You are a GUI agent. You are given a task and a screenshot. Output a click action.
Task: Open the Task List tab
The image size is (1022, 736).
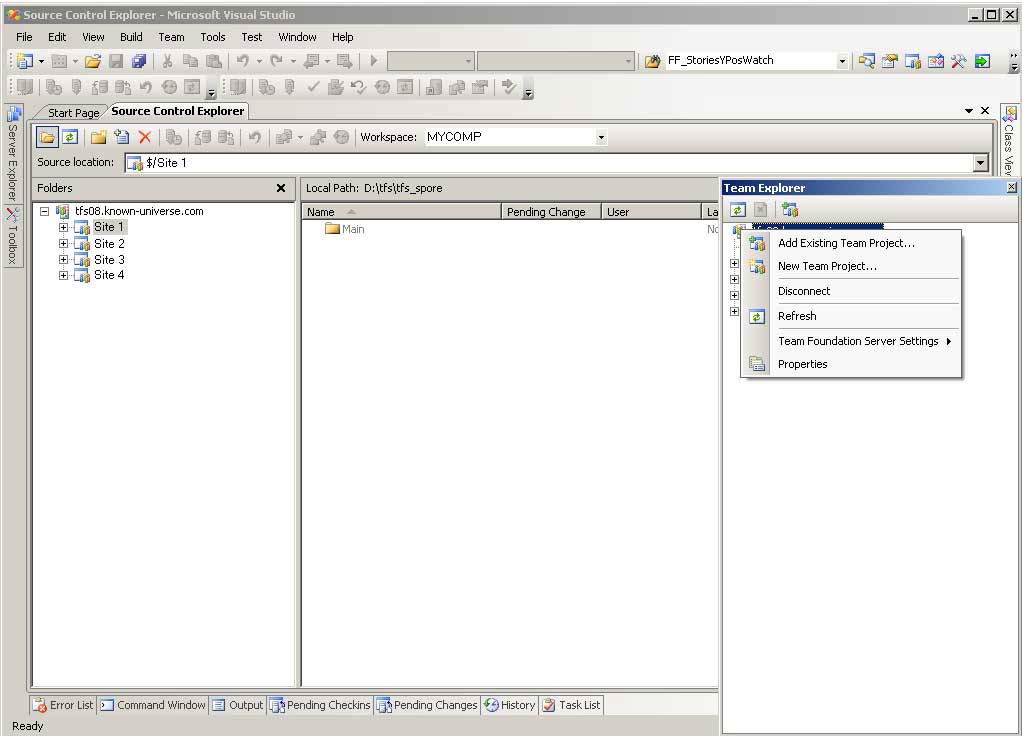pyautogui.click(x=572, y=705)
